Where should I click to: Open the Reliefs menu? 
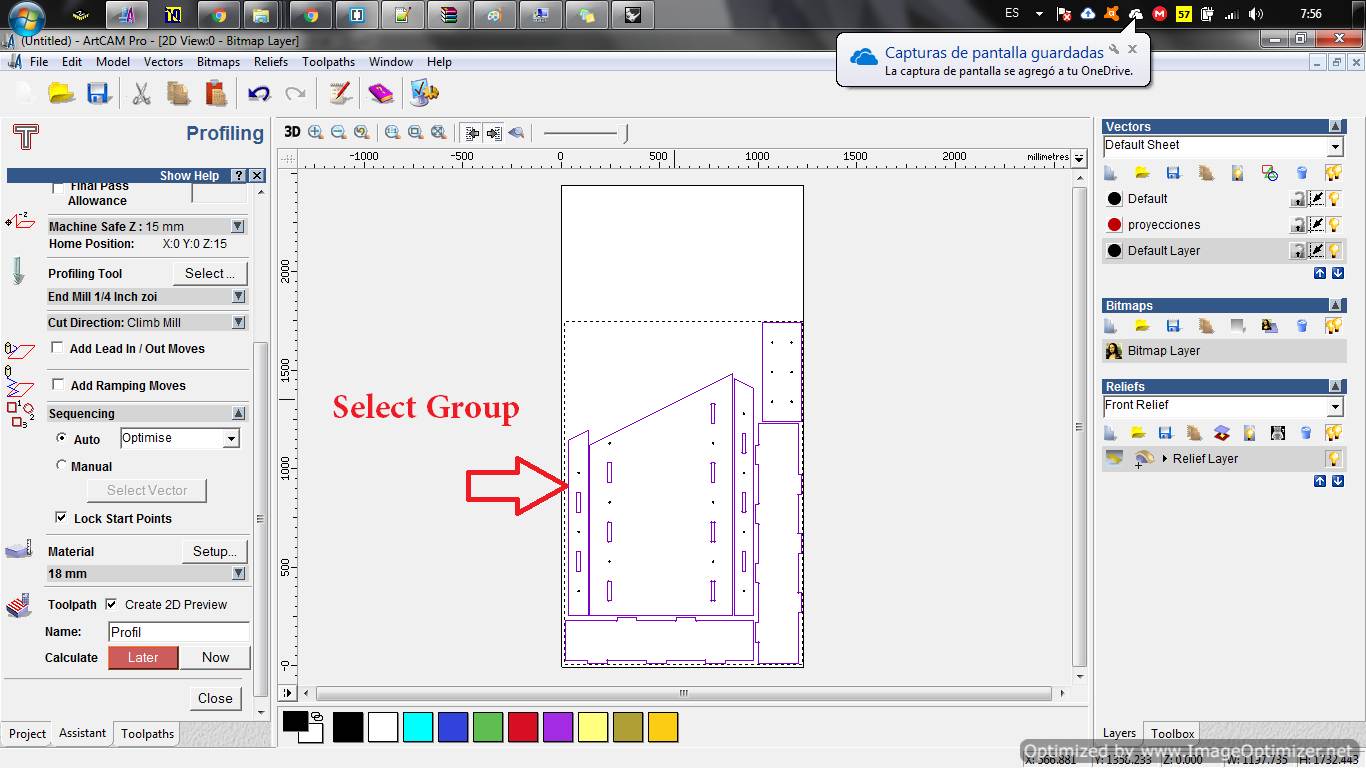[271, 62]
